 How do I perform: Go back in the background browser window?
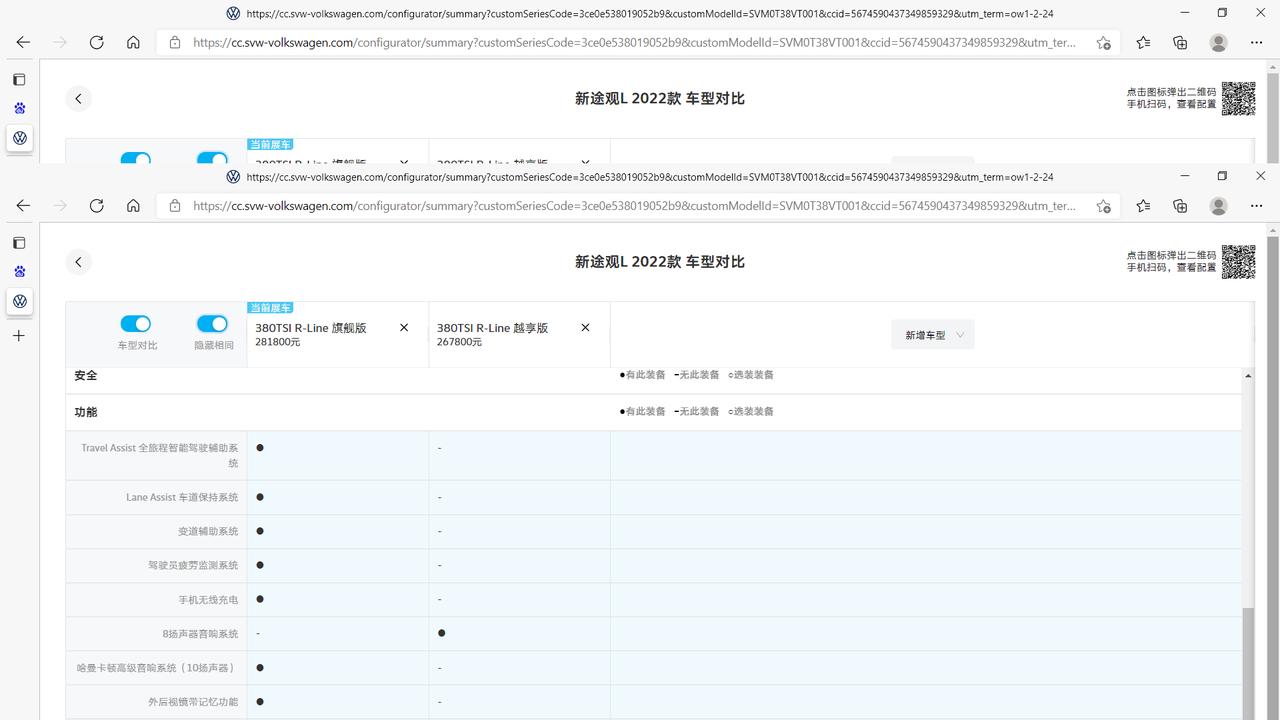pyautogui.click(x=23, y=42)
